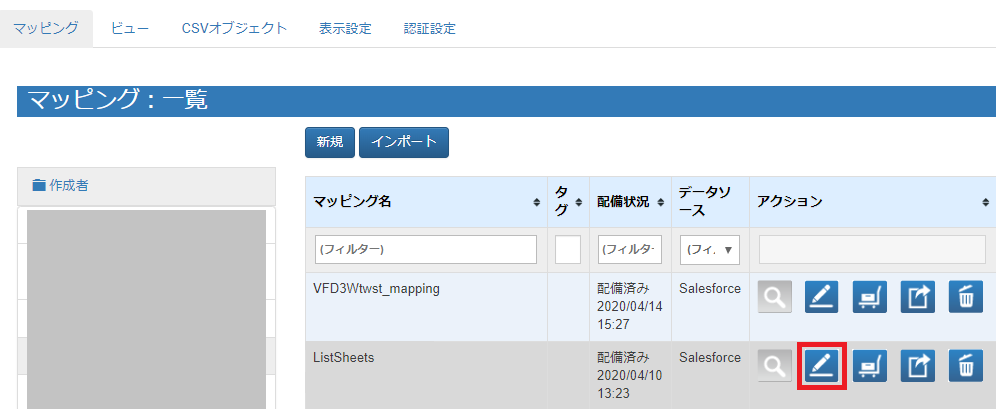Open the CSVオブジェクト tab

point(234,28)
